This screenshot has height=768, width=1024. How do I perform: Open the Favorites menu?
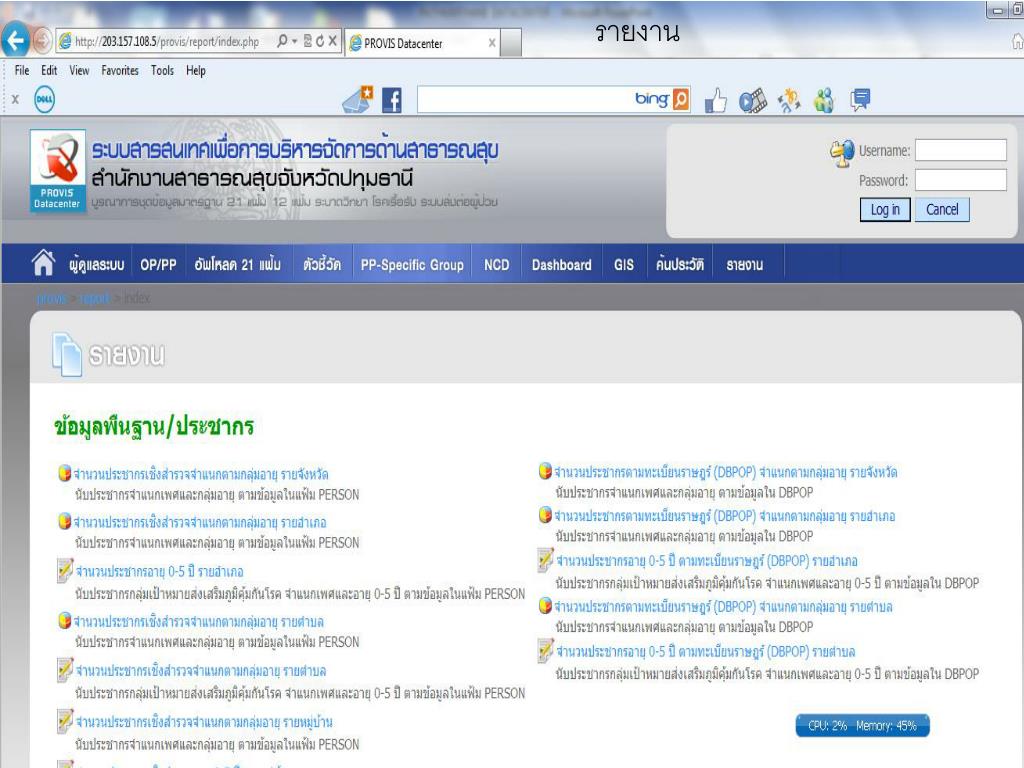(x=120, y=71)
